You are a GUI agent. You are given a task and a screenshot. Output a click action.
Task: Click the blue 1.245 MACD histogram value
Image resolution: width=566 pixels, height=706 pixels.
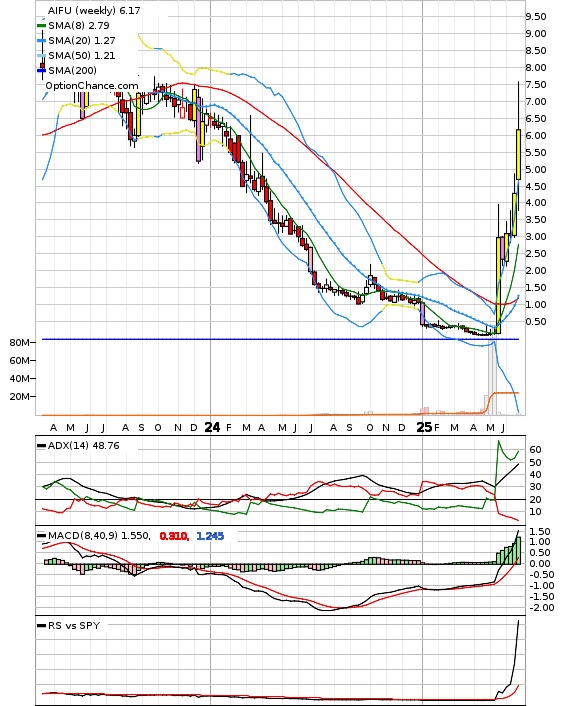click(x=210, y=536)
